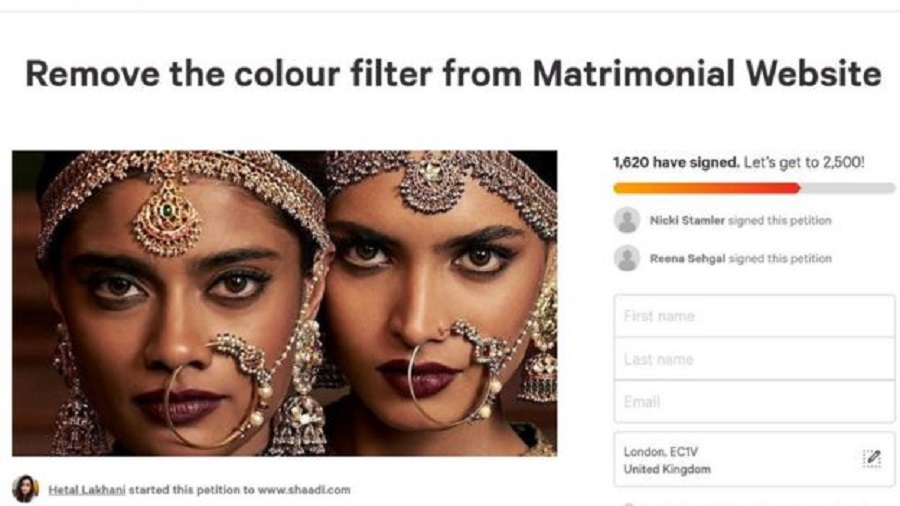Click the "1,620 have signed" count
Screen dimensions: 900x506
(676, 162)
